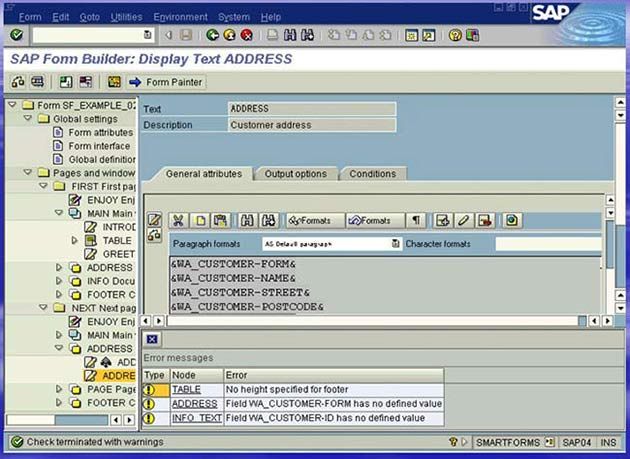Click the Text Editor icon left of the editor
Image resolution: width=630 pixels, height=459 pixels.
pyautogui.click(x=154, y=219)
